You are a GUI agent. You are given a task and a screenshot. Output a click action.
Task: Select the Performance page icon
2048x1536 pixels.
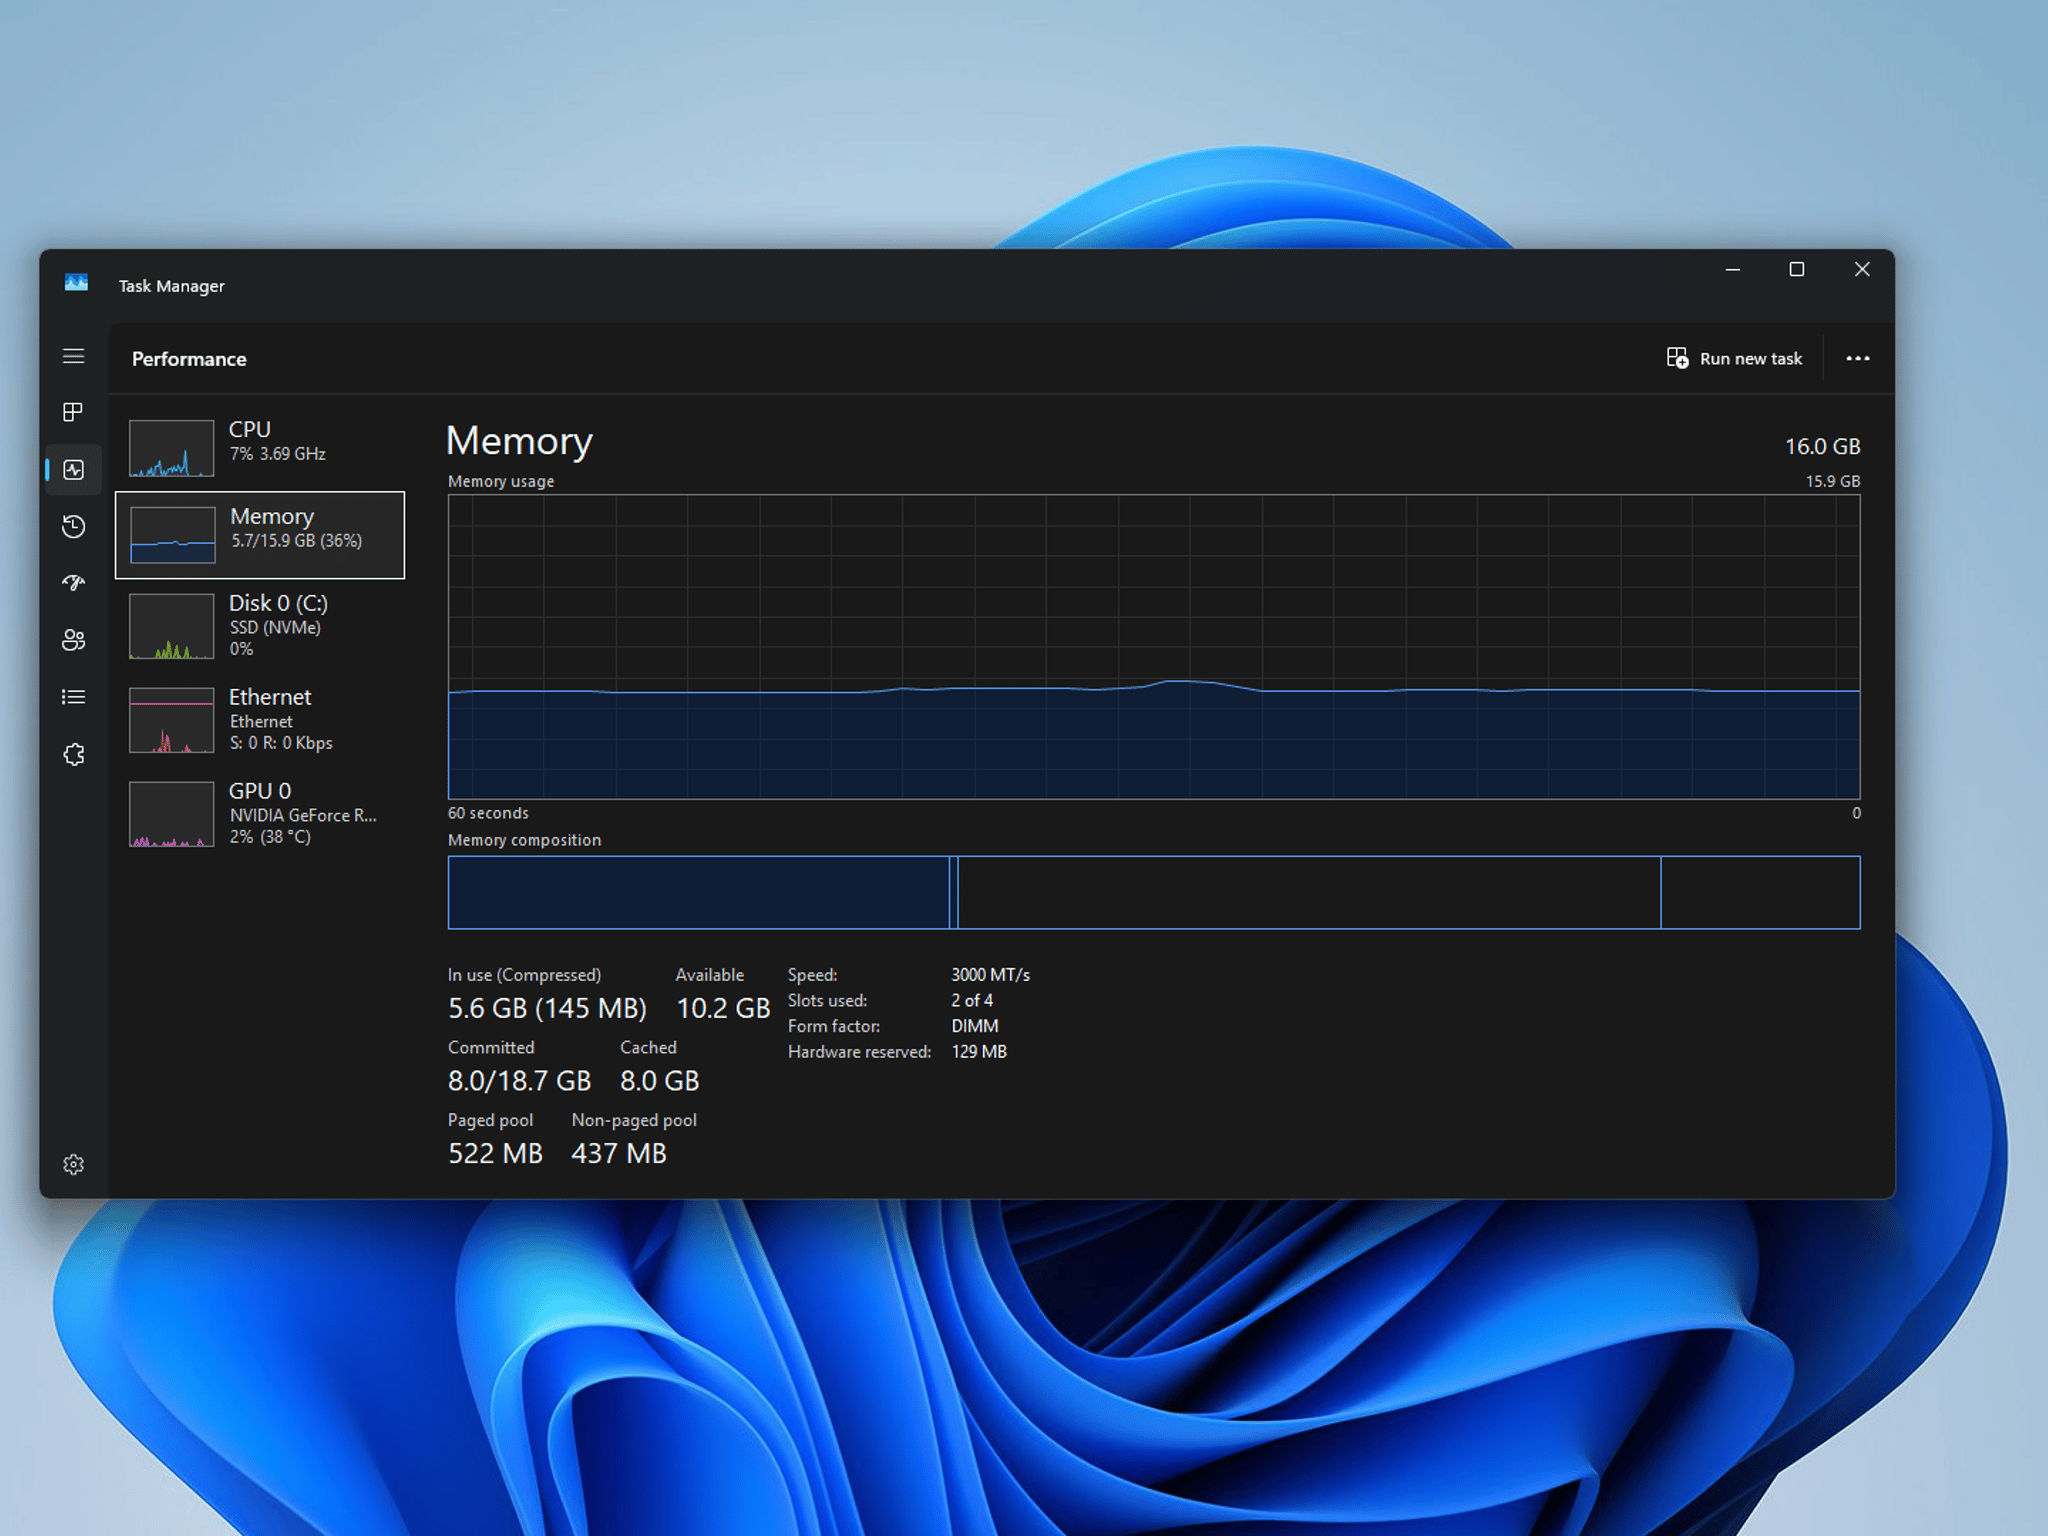pyautogui.click(x=73, y=469)
